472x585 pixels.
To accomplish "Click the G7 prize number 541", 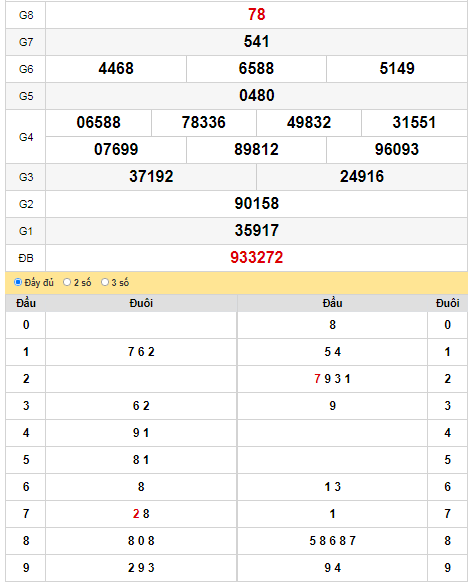I will (x=256, y=41).
